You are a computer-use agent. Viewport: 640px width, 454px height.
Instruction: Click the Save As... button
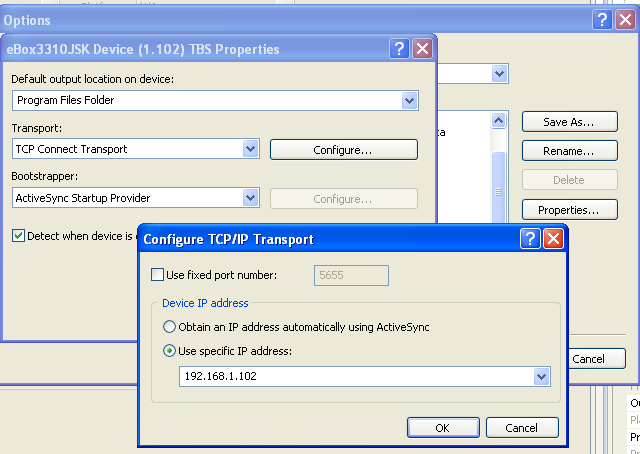pyautogui.click(x=568, y=122)
